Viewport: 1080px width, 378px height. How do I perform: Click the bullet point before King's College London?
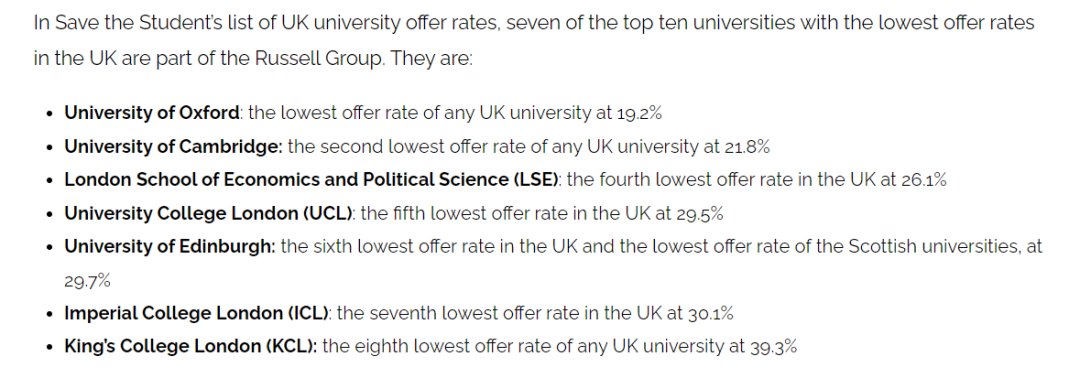point(49,348)
